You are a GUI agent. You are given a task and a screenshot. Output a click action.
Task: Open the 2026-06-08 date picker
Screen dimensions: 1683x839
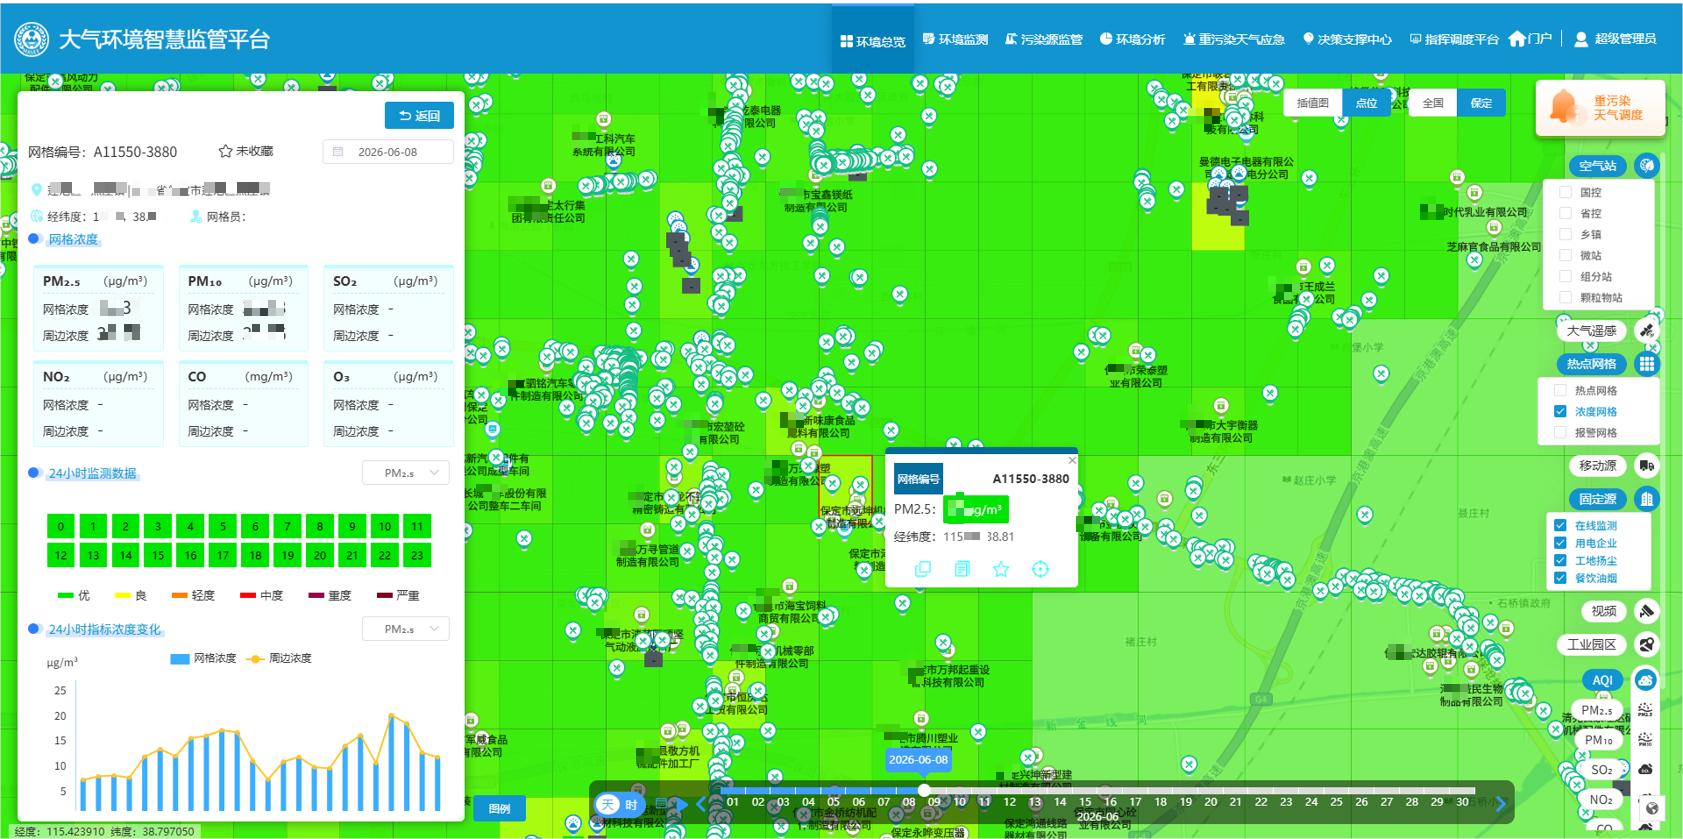pos(388,152)
